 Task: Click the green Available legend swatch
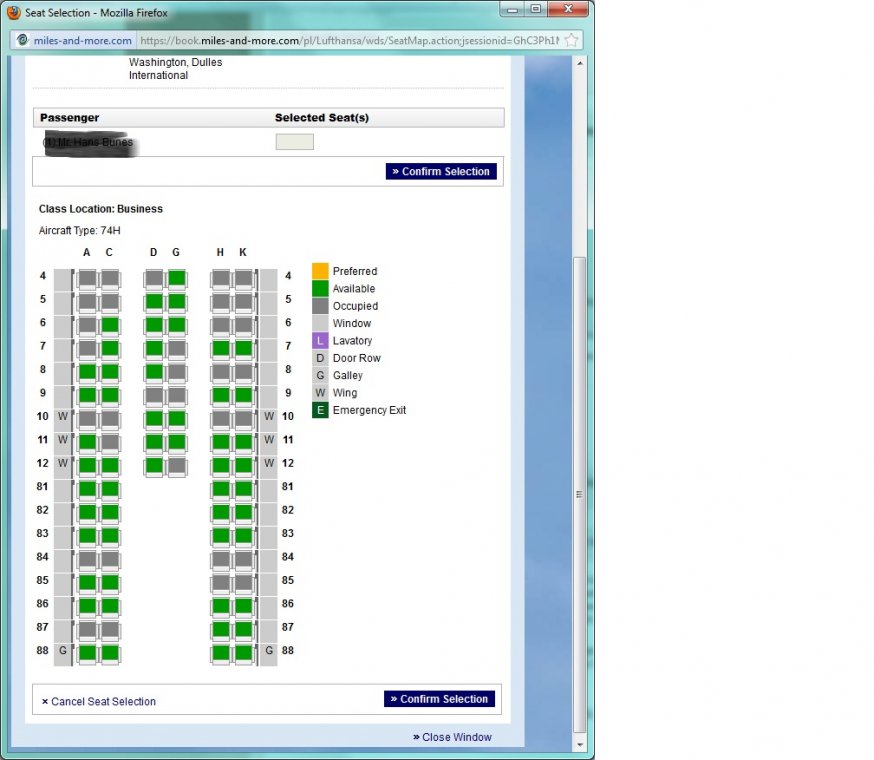(x=320, y=289)
